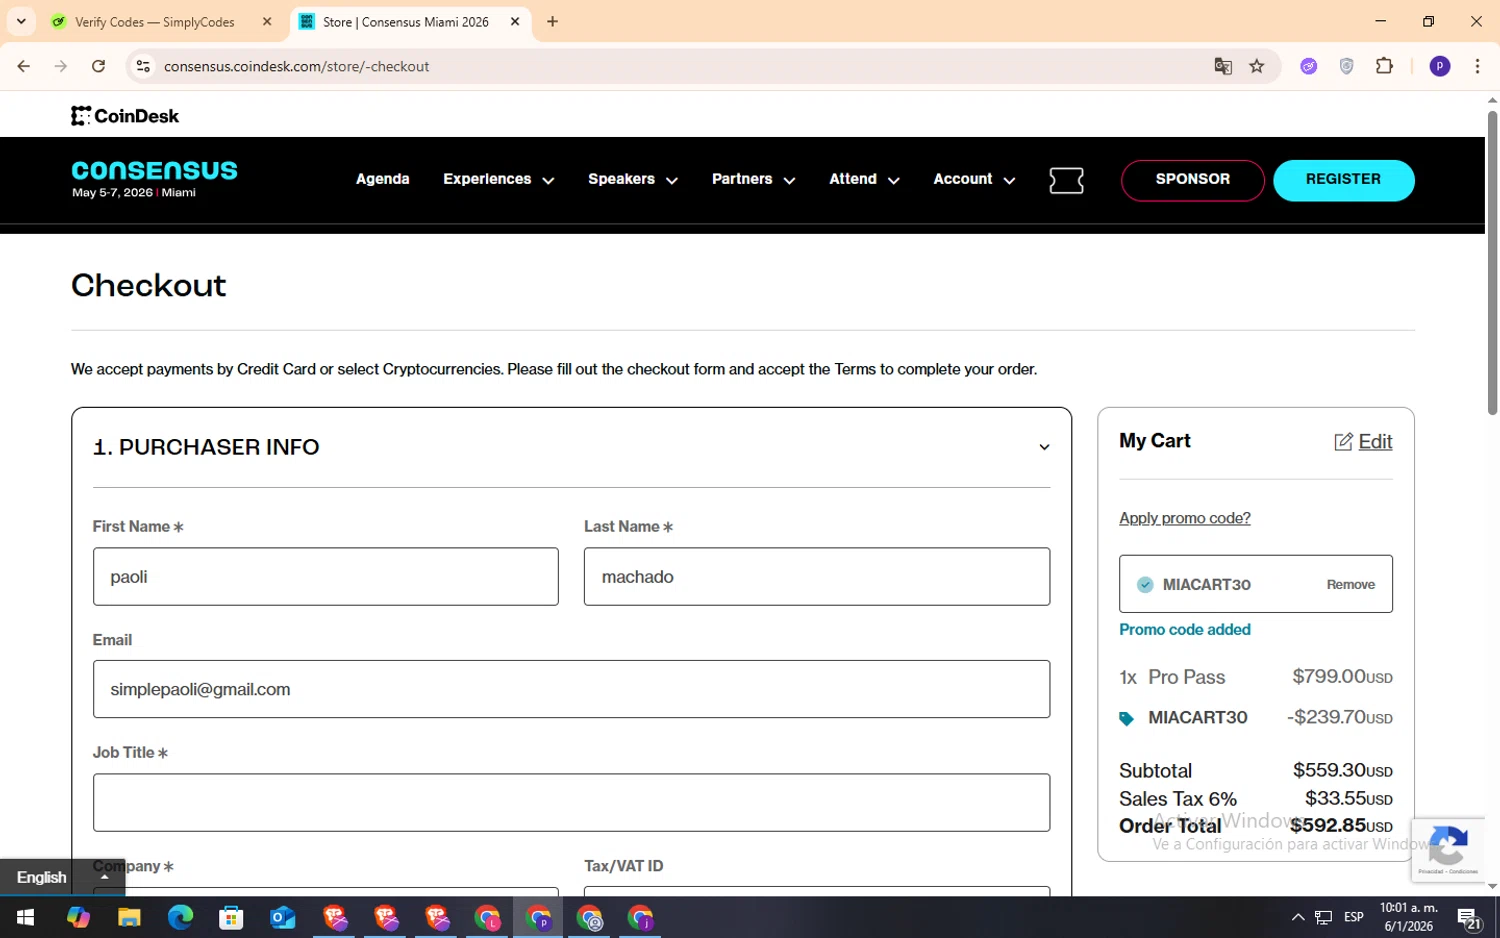
Task: Open the English language selector
Action: (x=62, y=877)
